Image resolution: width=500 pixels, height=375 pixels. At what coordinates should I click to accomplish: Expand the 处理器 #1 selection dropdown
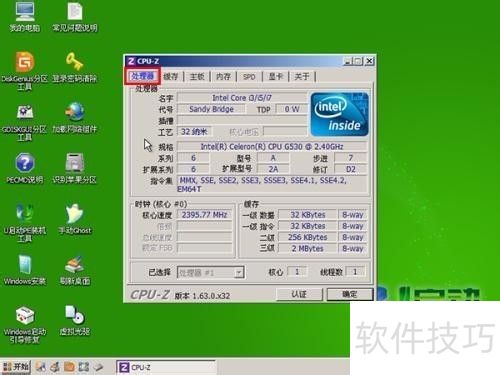[x=239, y=273]
